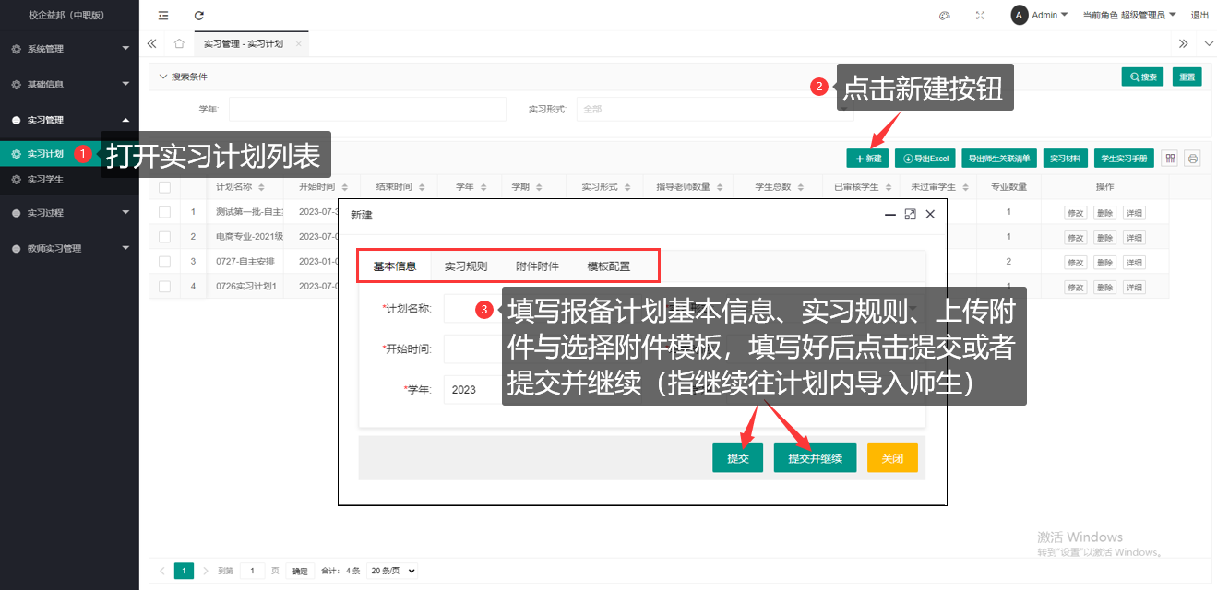Switch to the 模板配置 tab
1217x591 pixels.
(x=608, y=267)
